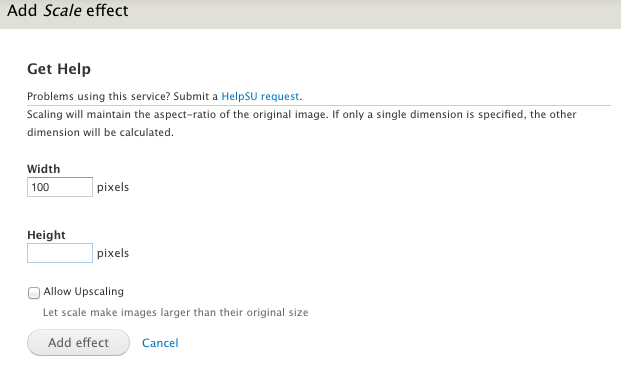Viewport: 621px width, 366px height.
Task: Select the Get Help heading
Action: pyautogui.click(x=59, y=69)
